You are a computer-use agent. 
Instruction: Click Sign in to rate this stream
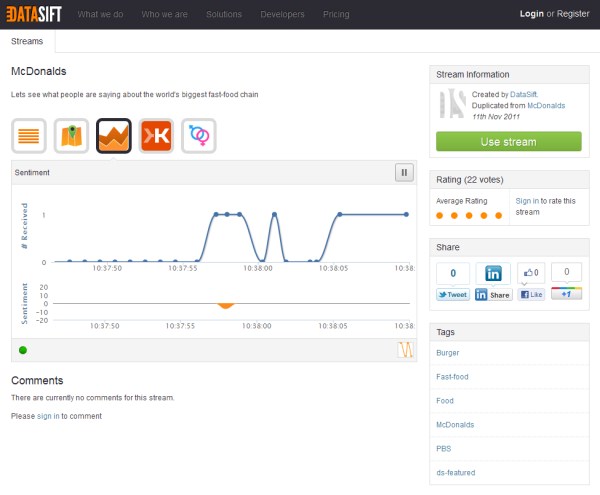(527, 201)
